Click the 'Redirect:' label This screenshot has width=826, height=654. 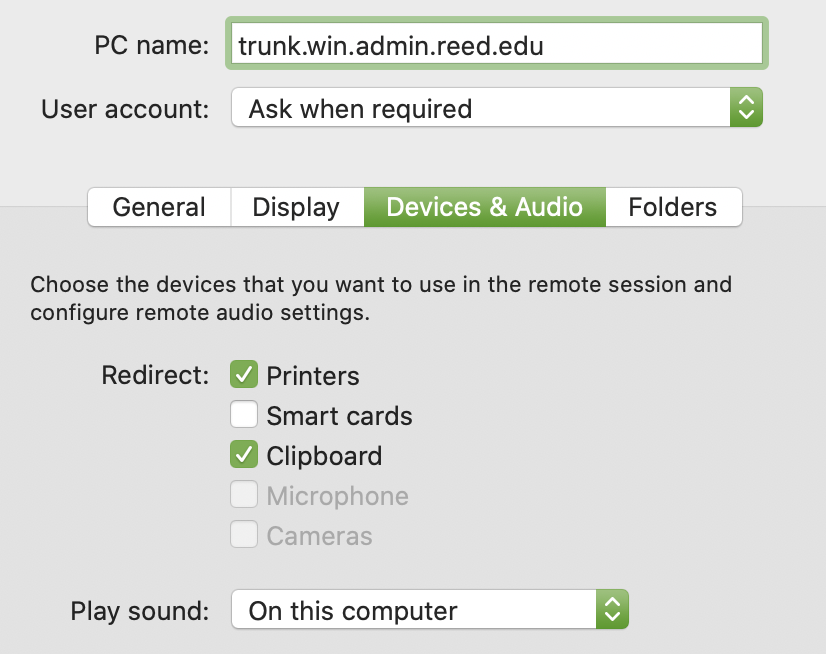pyautogui.click(x=155, y=376)
